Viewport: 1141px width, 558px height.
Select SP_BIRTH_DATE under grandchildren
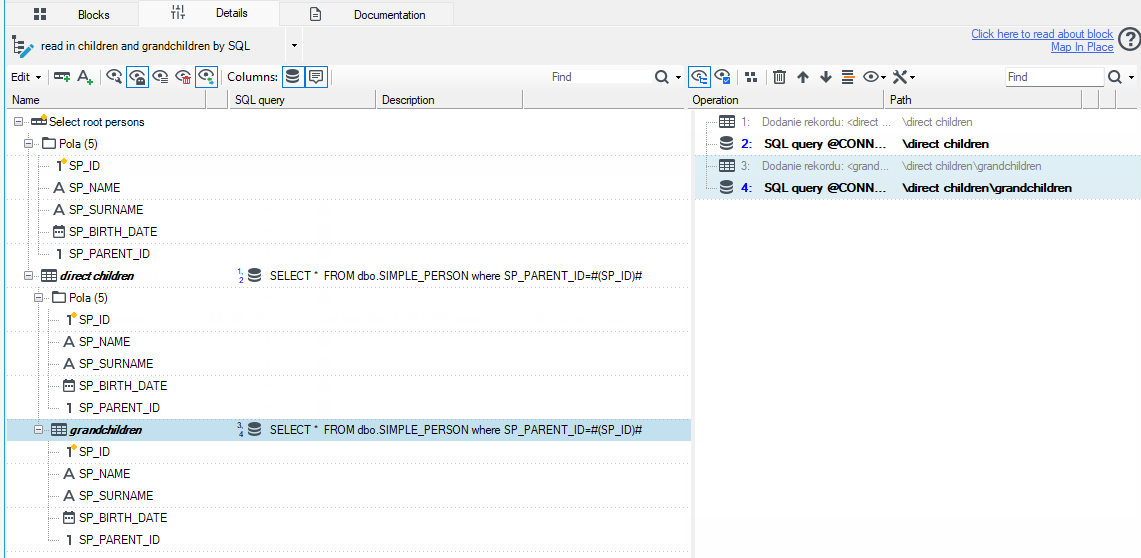pos(123,518)
